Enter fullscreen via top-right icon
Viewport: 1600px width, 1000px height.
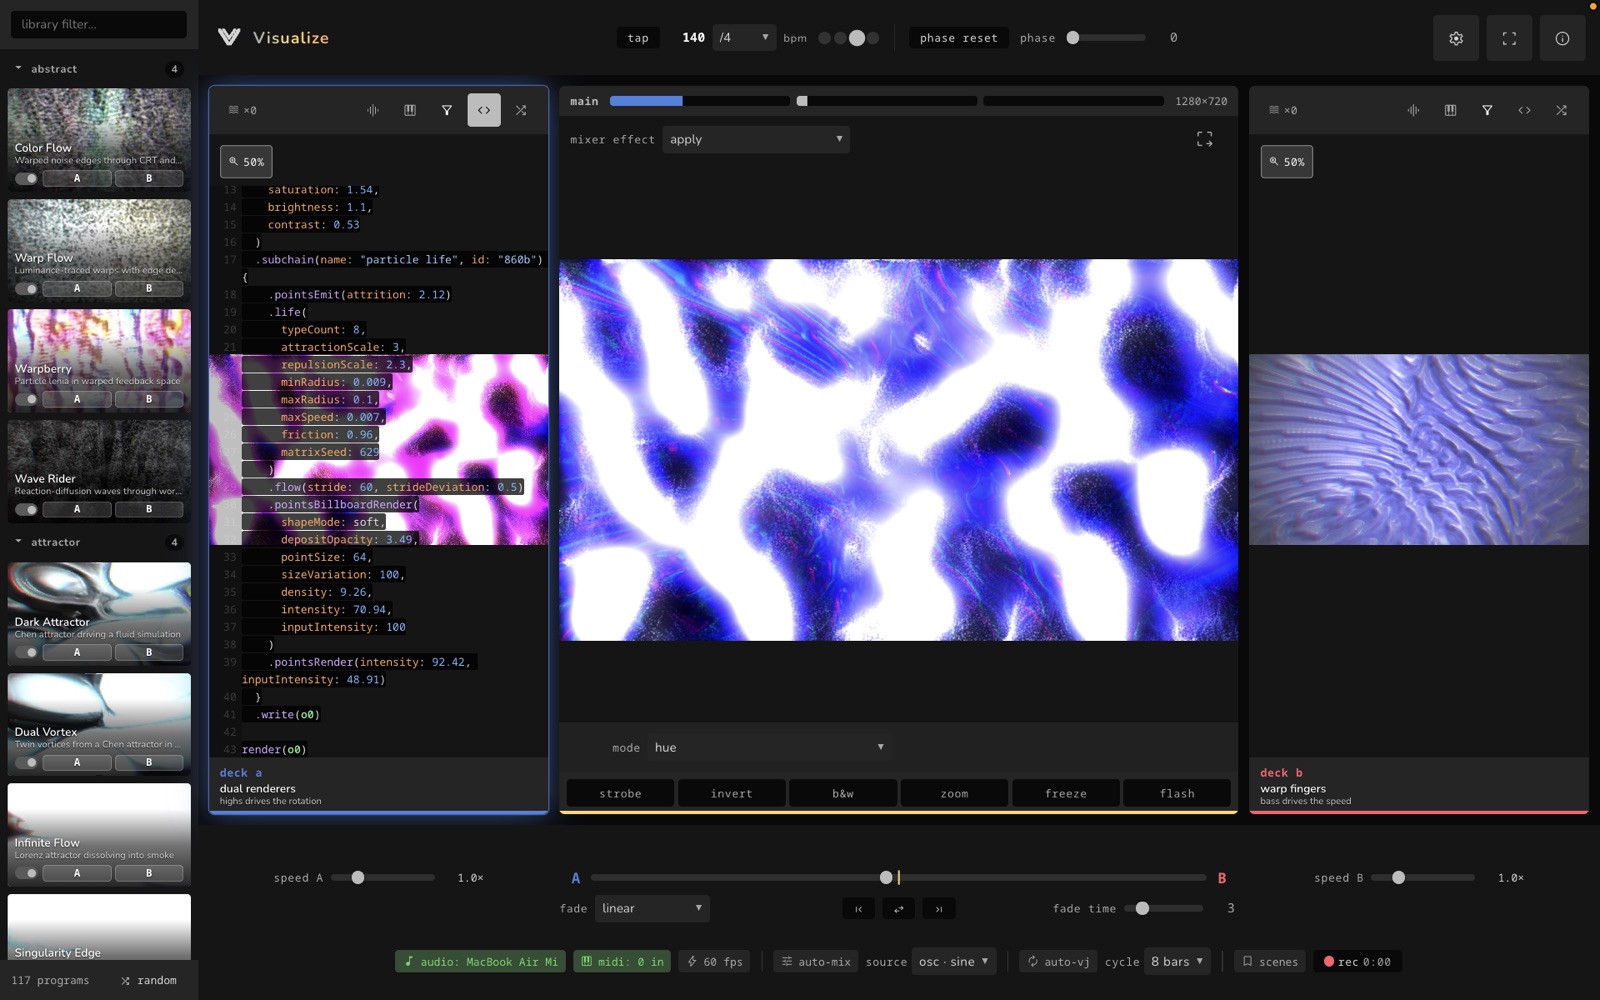(1509, 38)
